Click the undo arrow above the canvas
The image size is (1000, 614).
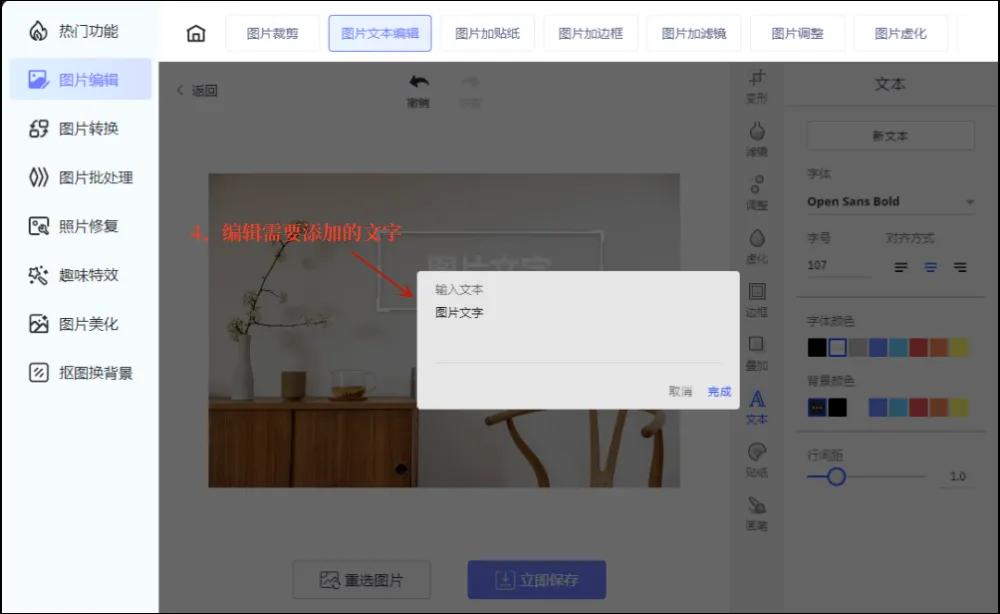(419, 82)
